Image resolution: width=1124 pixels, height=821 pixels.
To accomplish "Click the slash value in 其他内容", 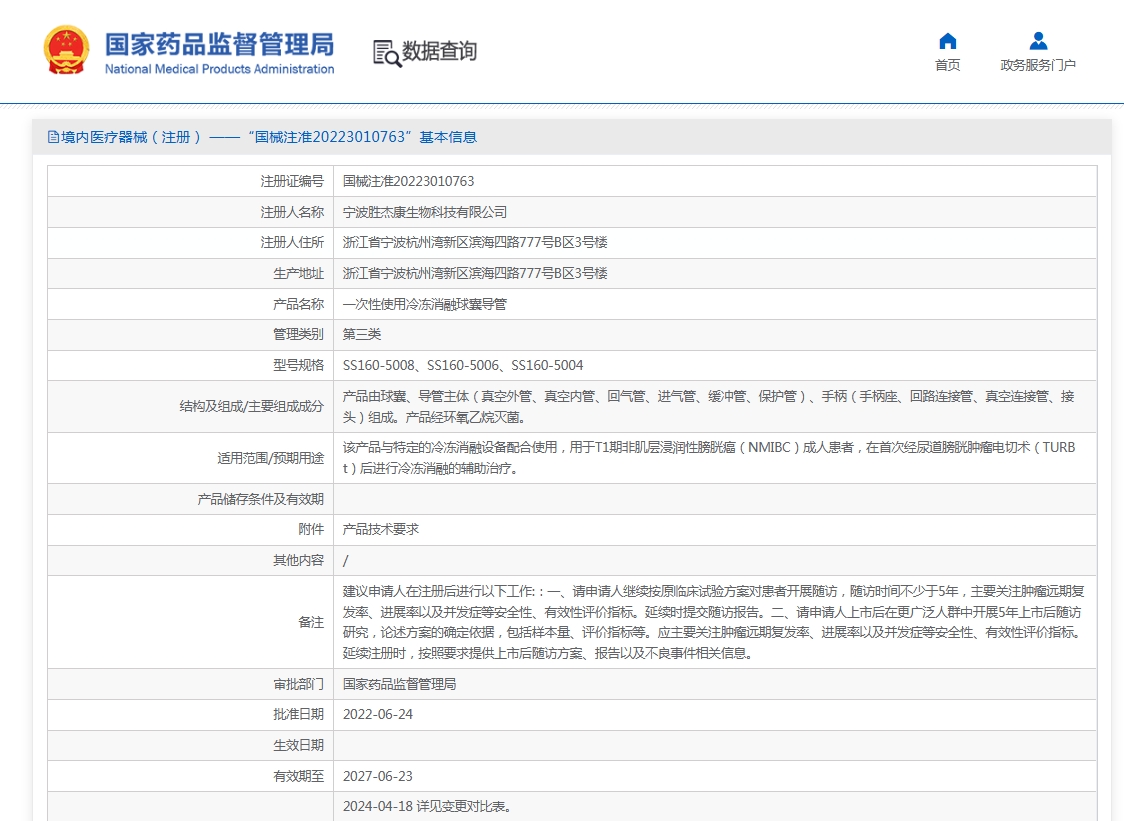I will (346, 561).
